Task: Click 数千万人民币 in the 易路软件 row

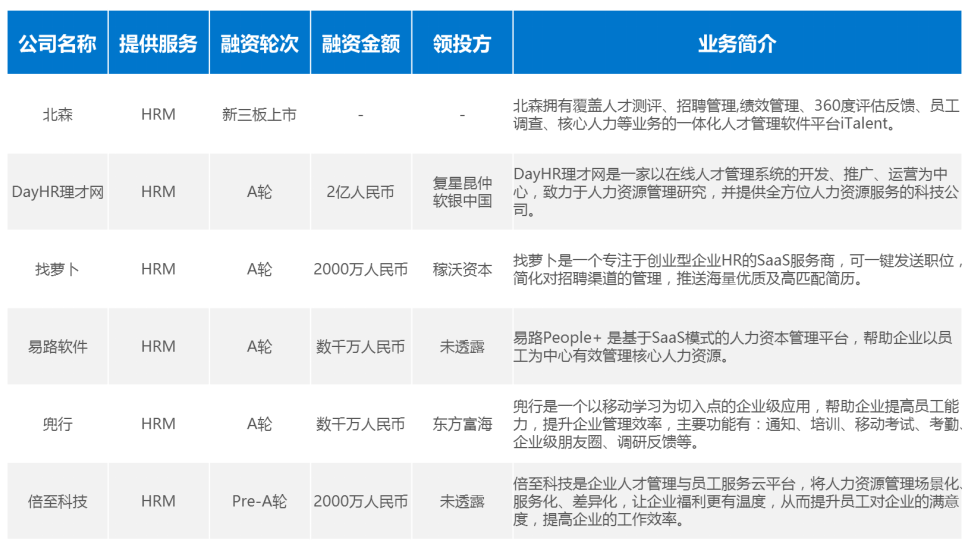Action: (360, 347)
